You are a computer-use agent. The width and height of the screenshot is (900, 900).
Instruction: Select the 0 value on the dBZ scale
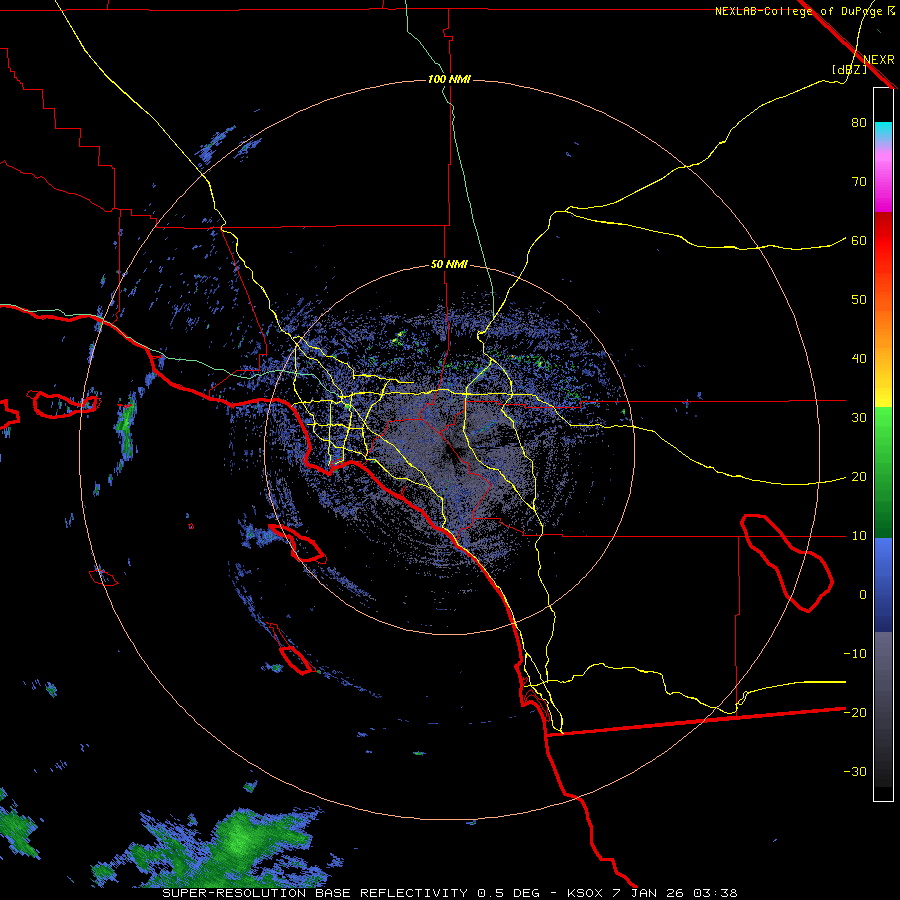point(863,595)
